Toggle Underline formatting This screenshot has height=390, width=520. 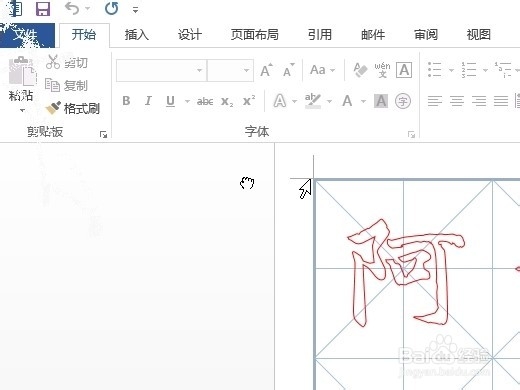pyautogui.click(x=170, y=101)
